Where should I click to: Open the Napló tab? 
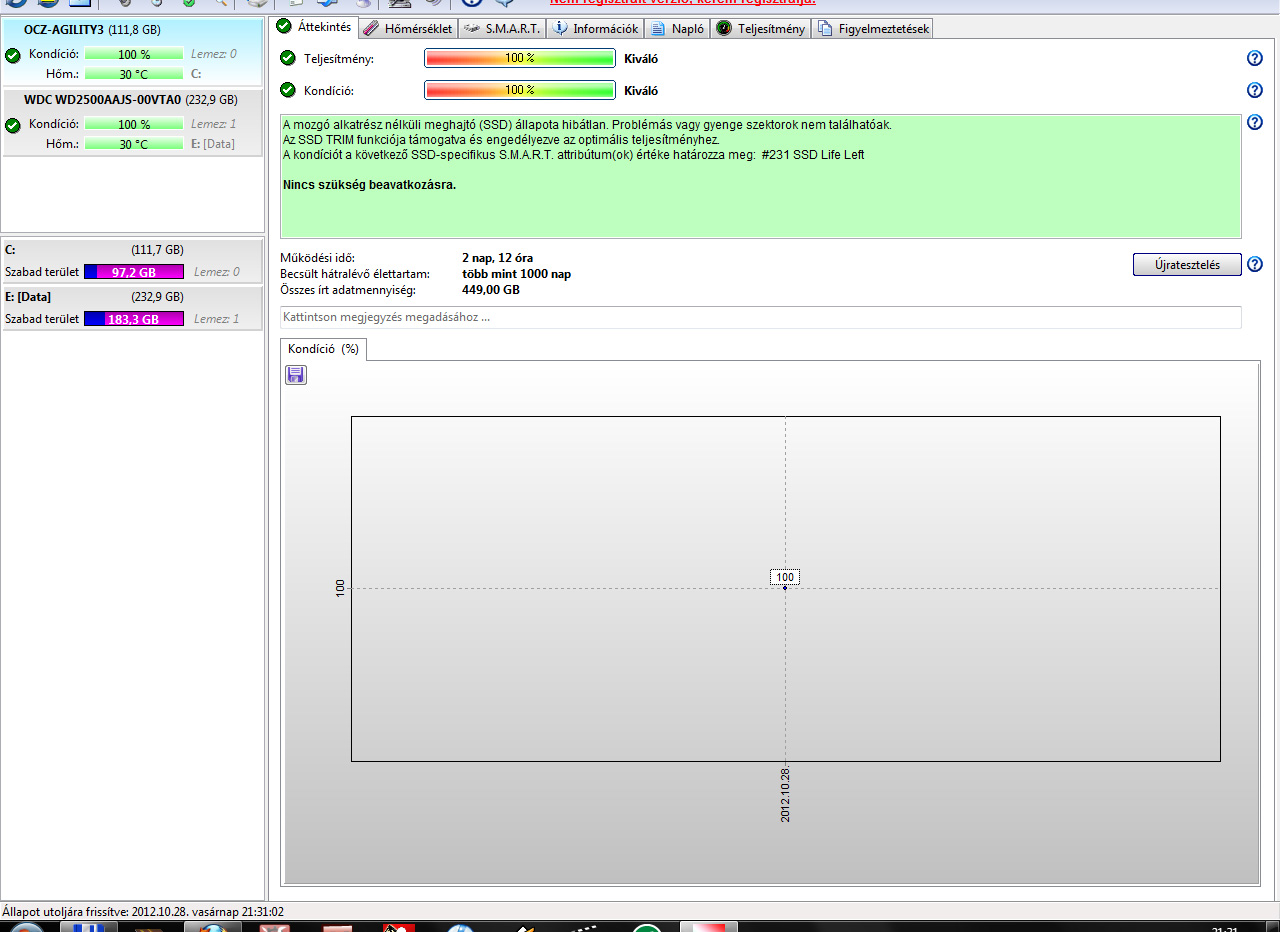(677, 28)
